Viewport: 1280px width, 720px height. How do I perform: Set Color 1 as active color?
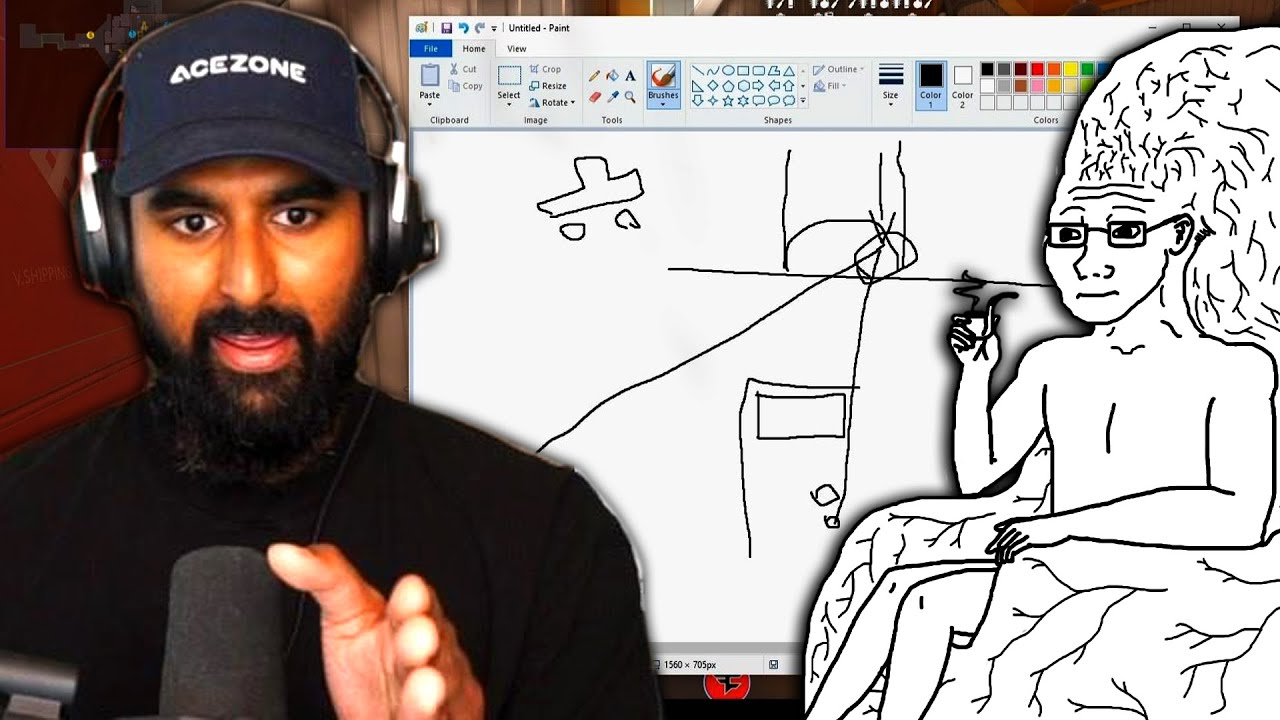931,84
